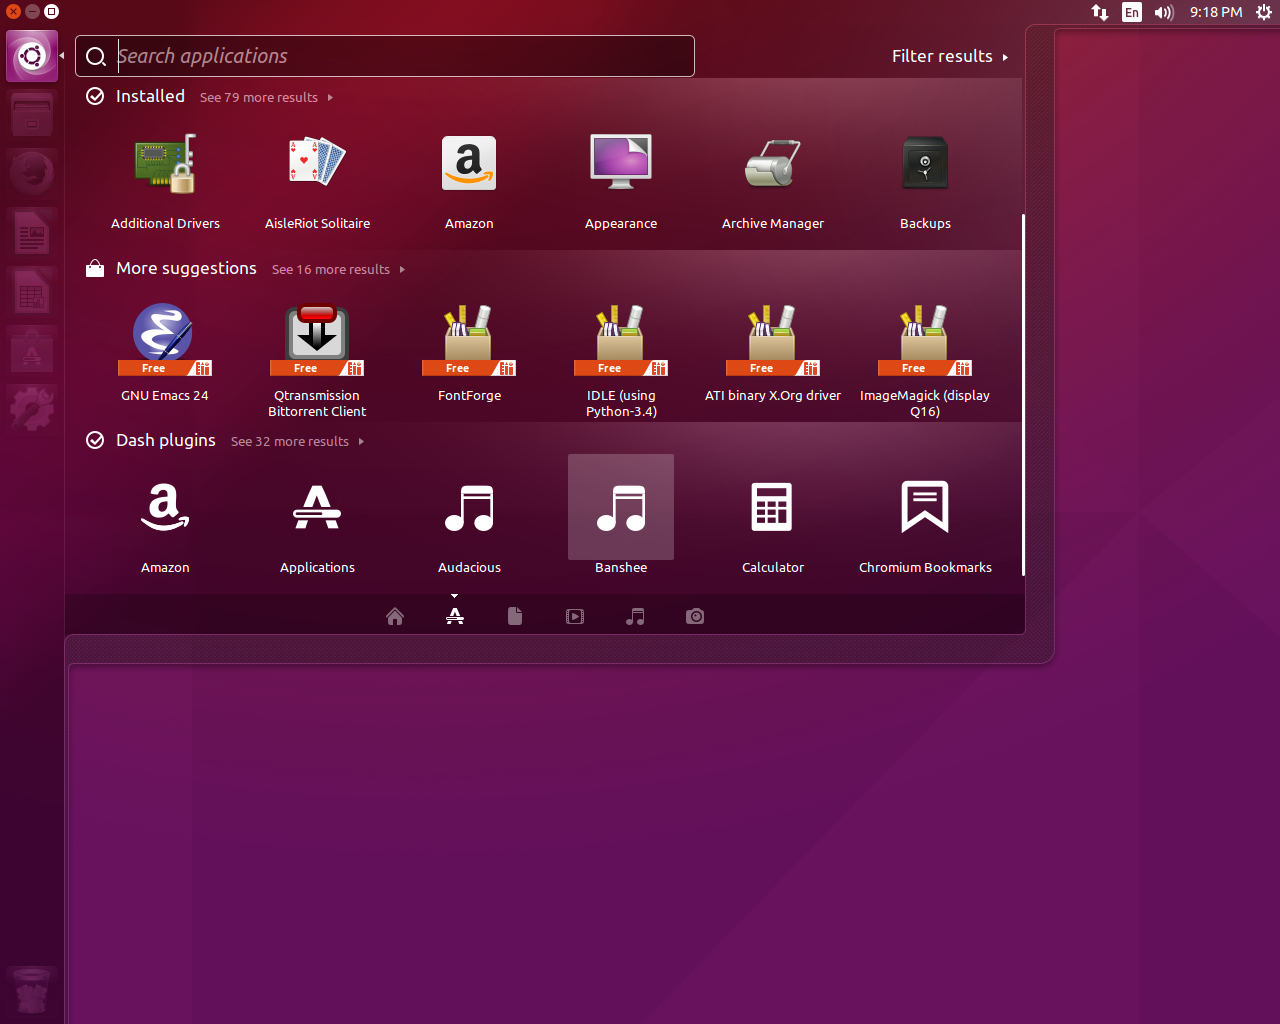Switch to the Home lens
The image size is (1280, 1024).
[x=395, y=616]
